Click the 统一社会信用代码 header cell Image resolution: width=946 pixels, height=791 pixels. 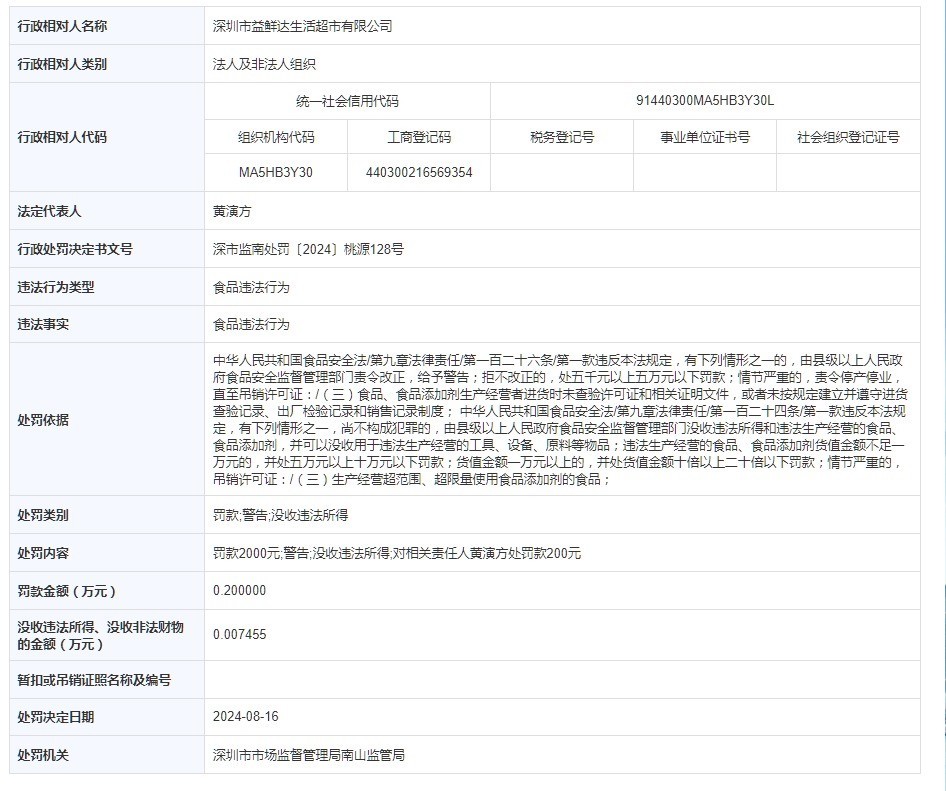(x=347, y=101)
